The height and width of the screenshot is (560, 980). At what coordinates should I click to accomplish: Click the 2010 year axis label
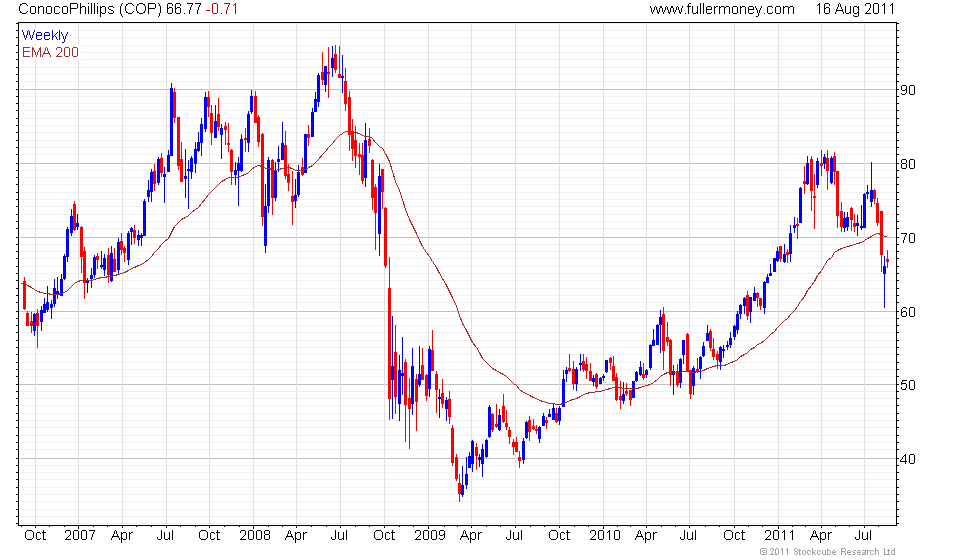point(604,536)
